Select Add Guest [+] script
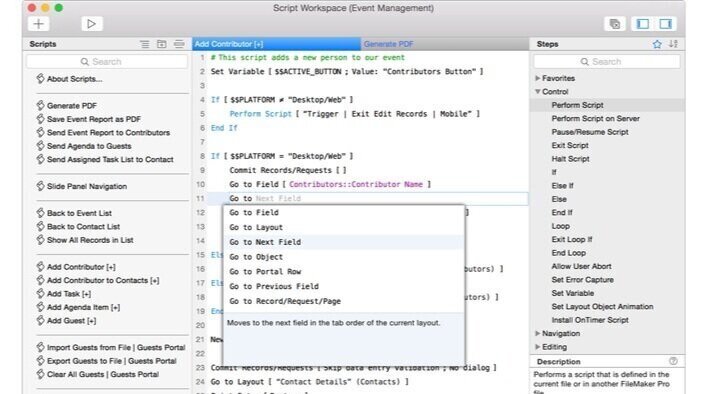The height and width of the screenshot is (394, 702). (x=66, y=321)
